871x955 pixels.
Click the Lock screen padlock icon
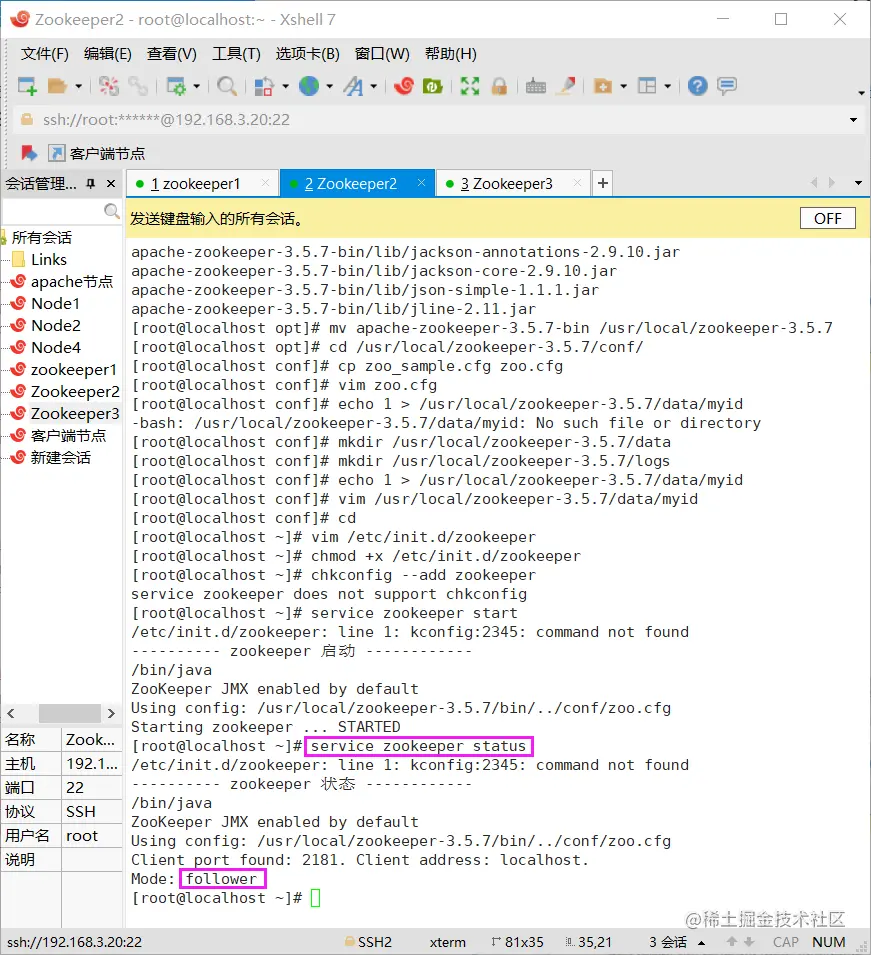pos(499,86)
